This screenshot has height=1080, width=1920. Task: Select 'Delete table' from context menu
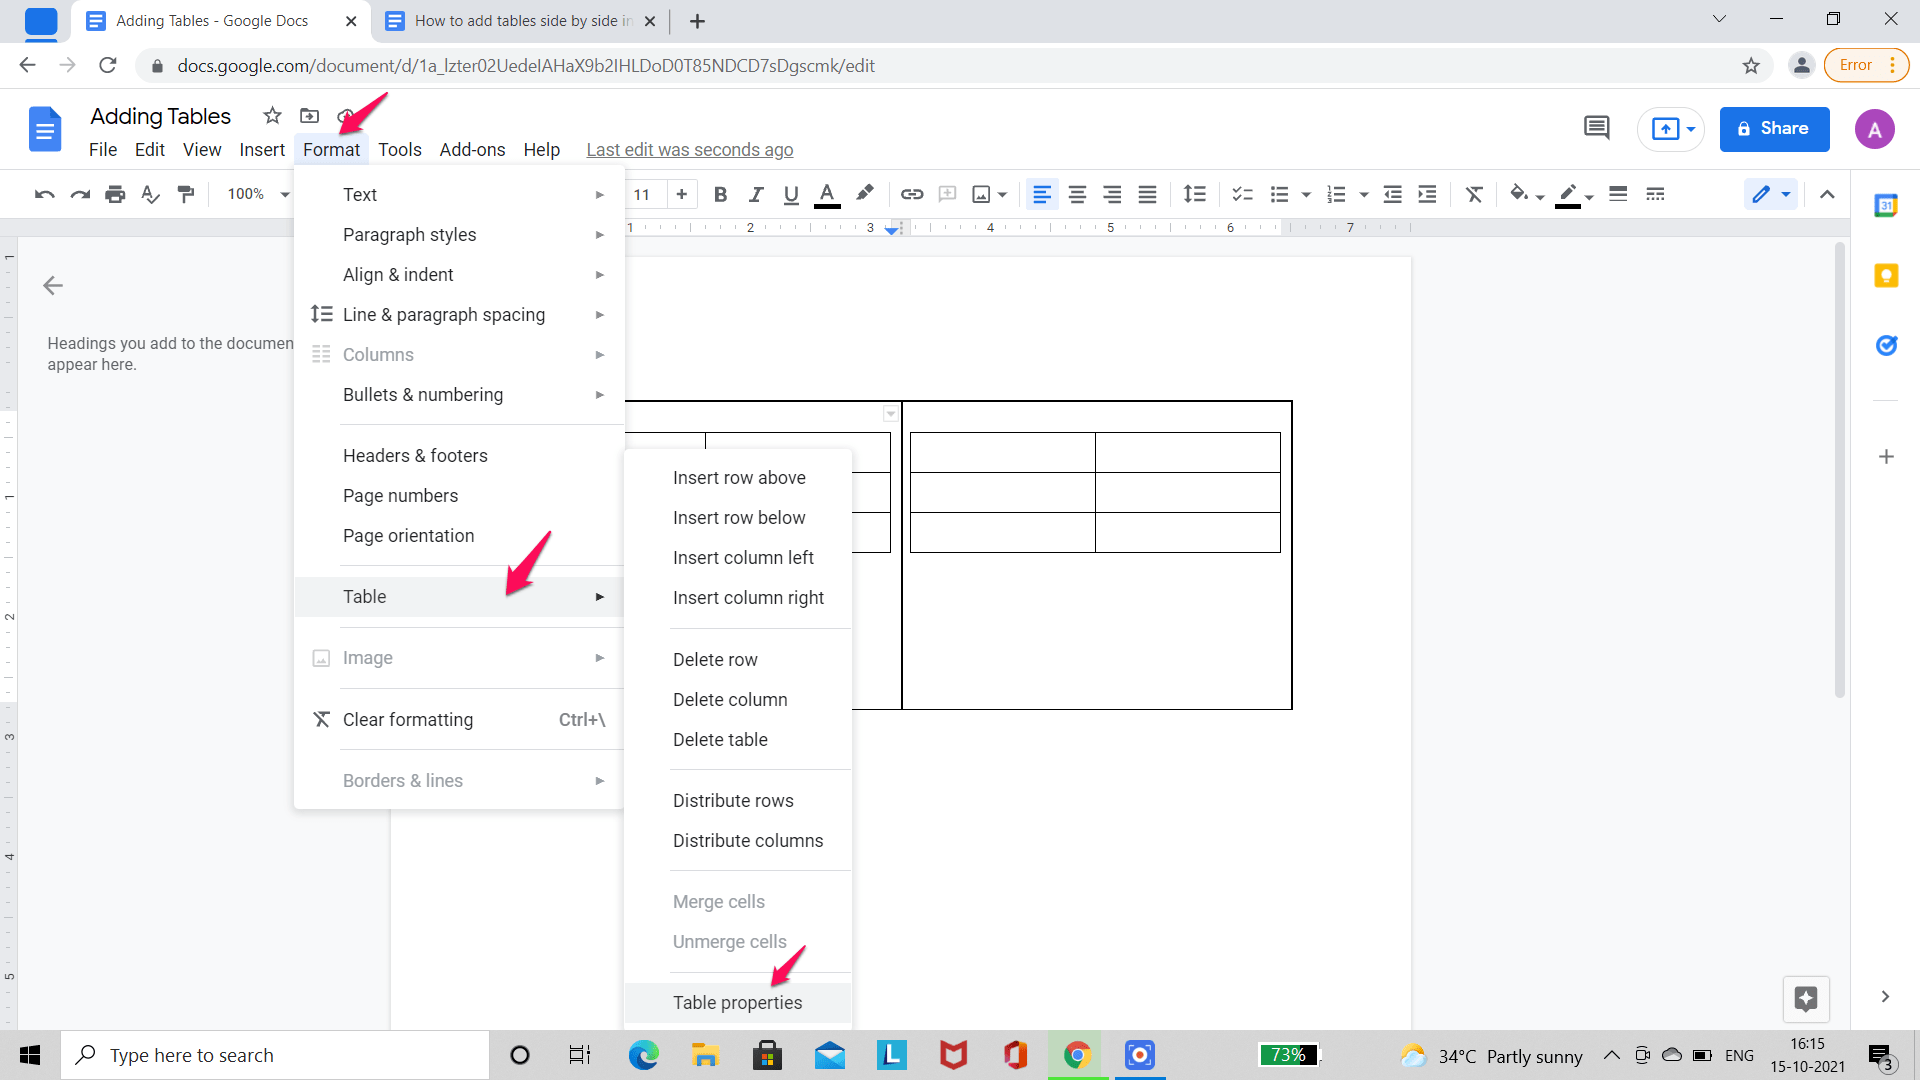tap(720, 740)
